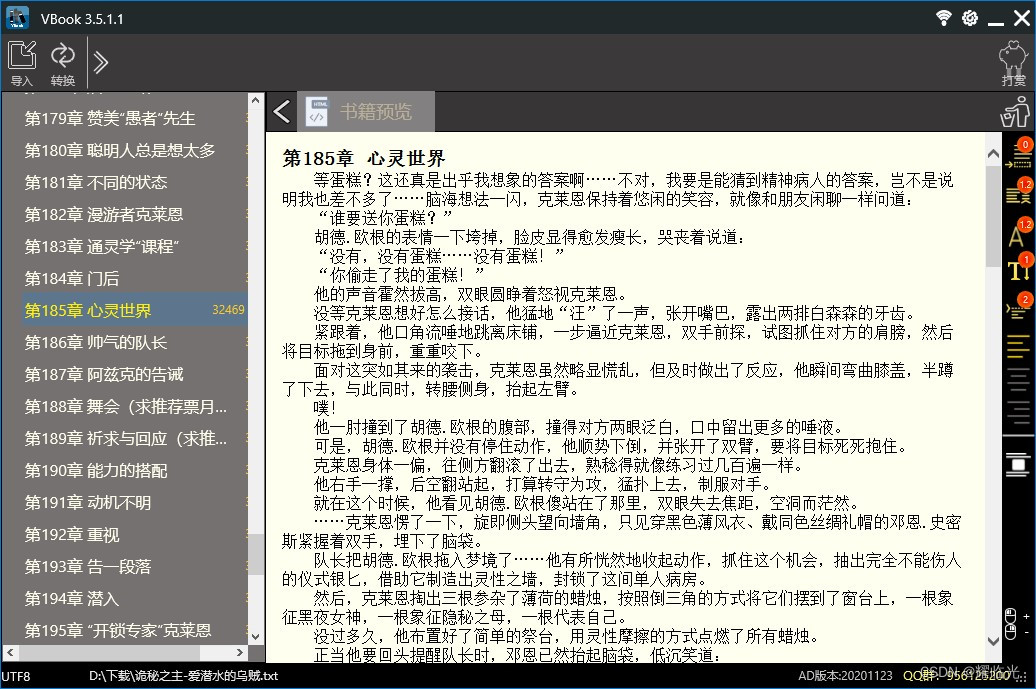Click the trash bin person icon
Screen dimensions: 1036x689
[1014, 111]
